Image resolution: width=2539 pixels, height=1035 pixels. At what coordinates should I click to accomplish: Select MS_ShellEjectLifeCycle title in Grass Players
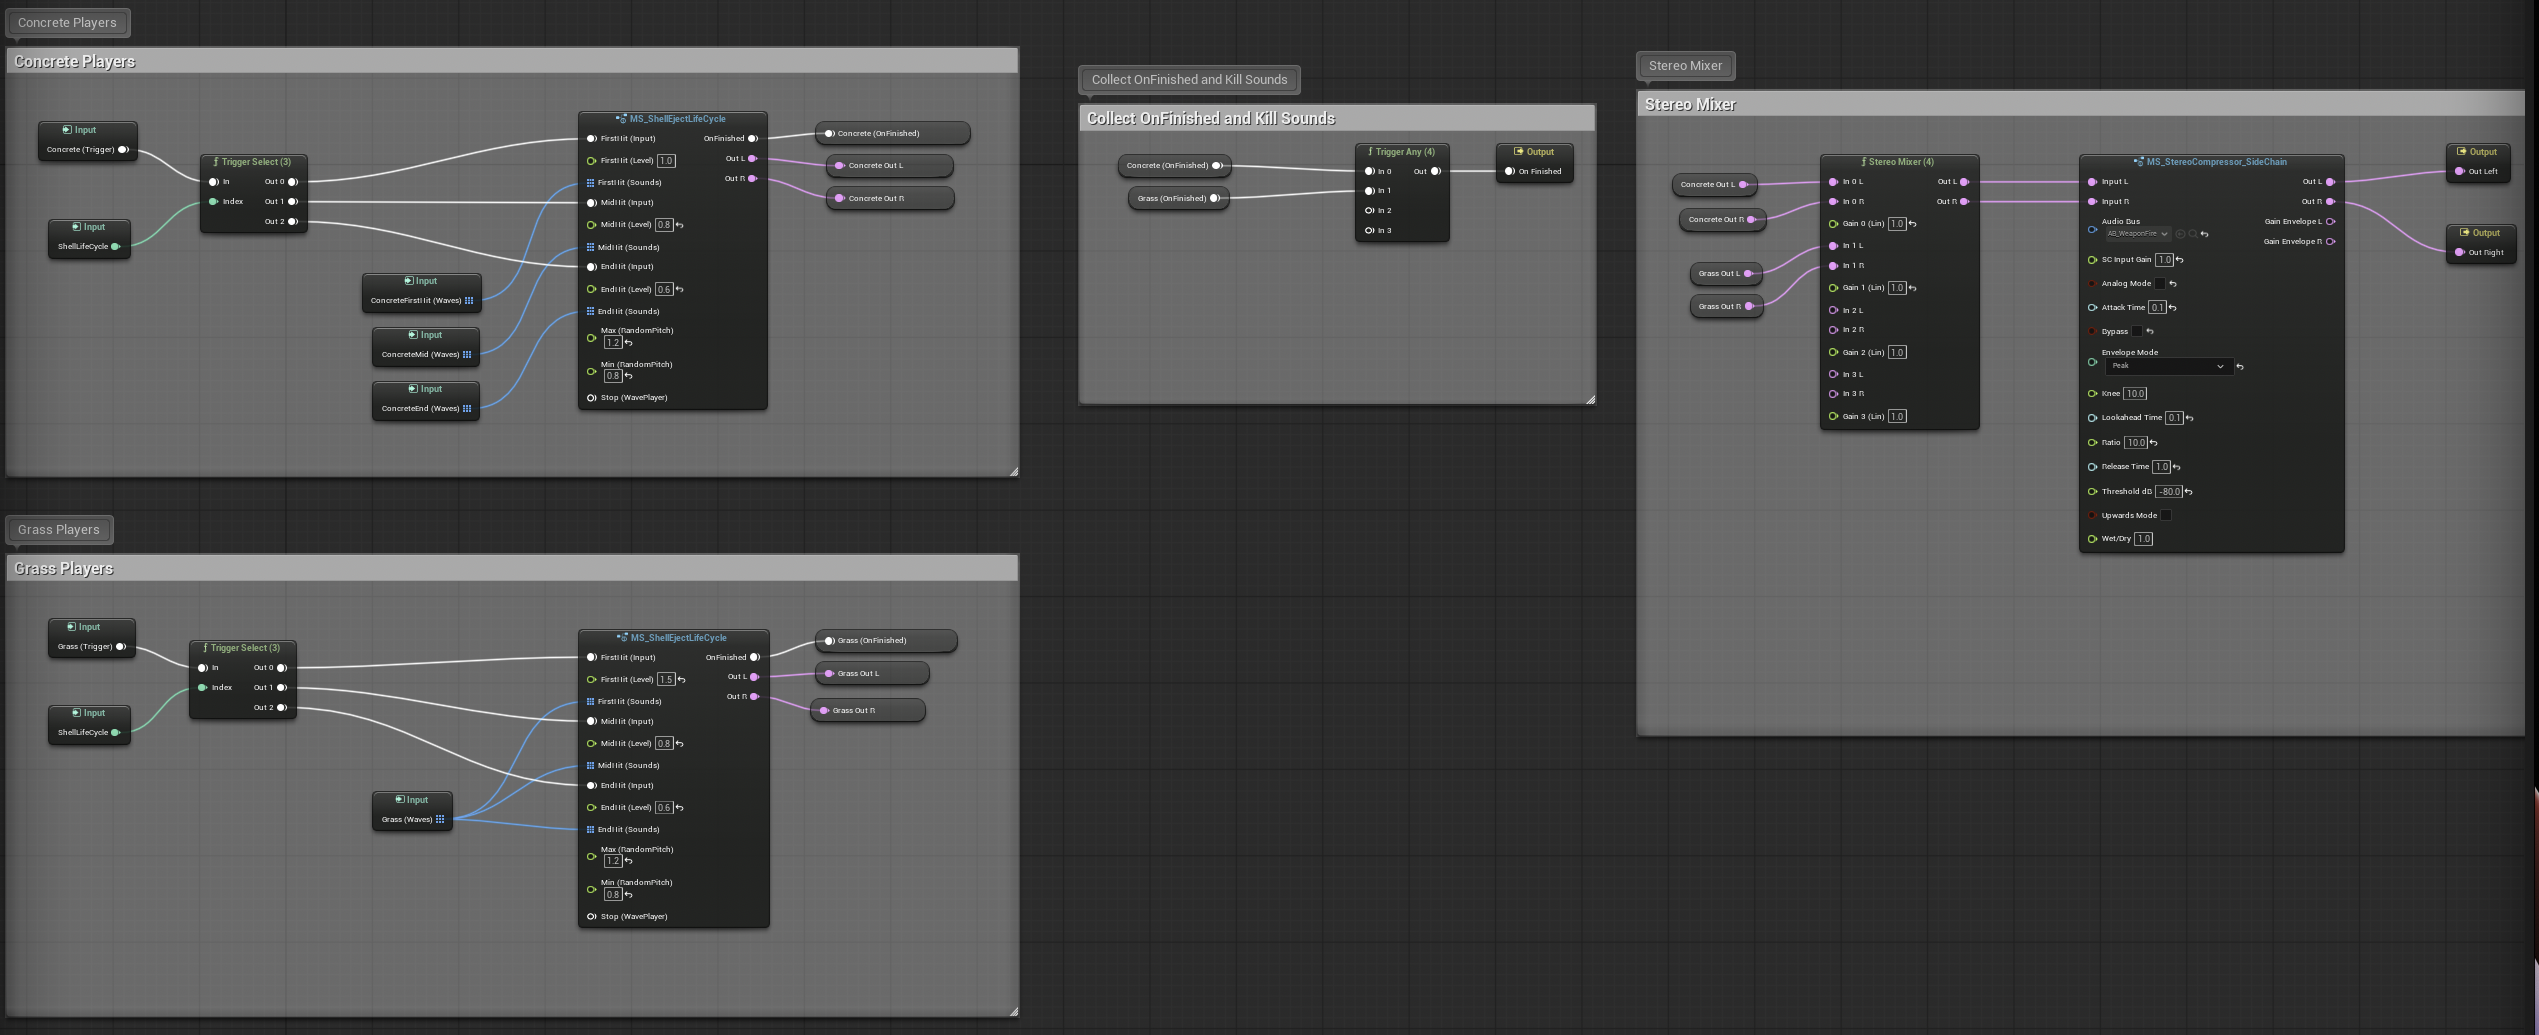pos(678,638)
